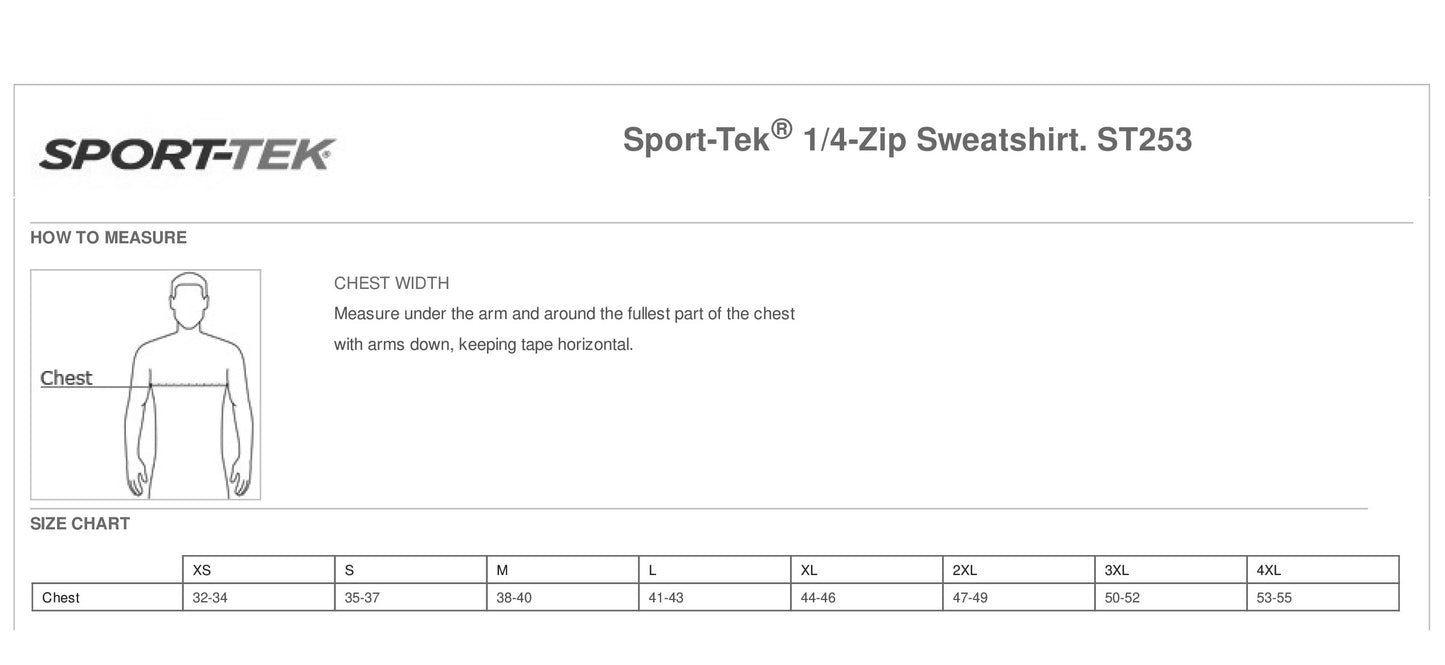Image resolution: width=1445 pixels, height=665 pixels.
Task: Click the "Measure under the arm" instruction line
Action: [x=564, y=314]
